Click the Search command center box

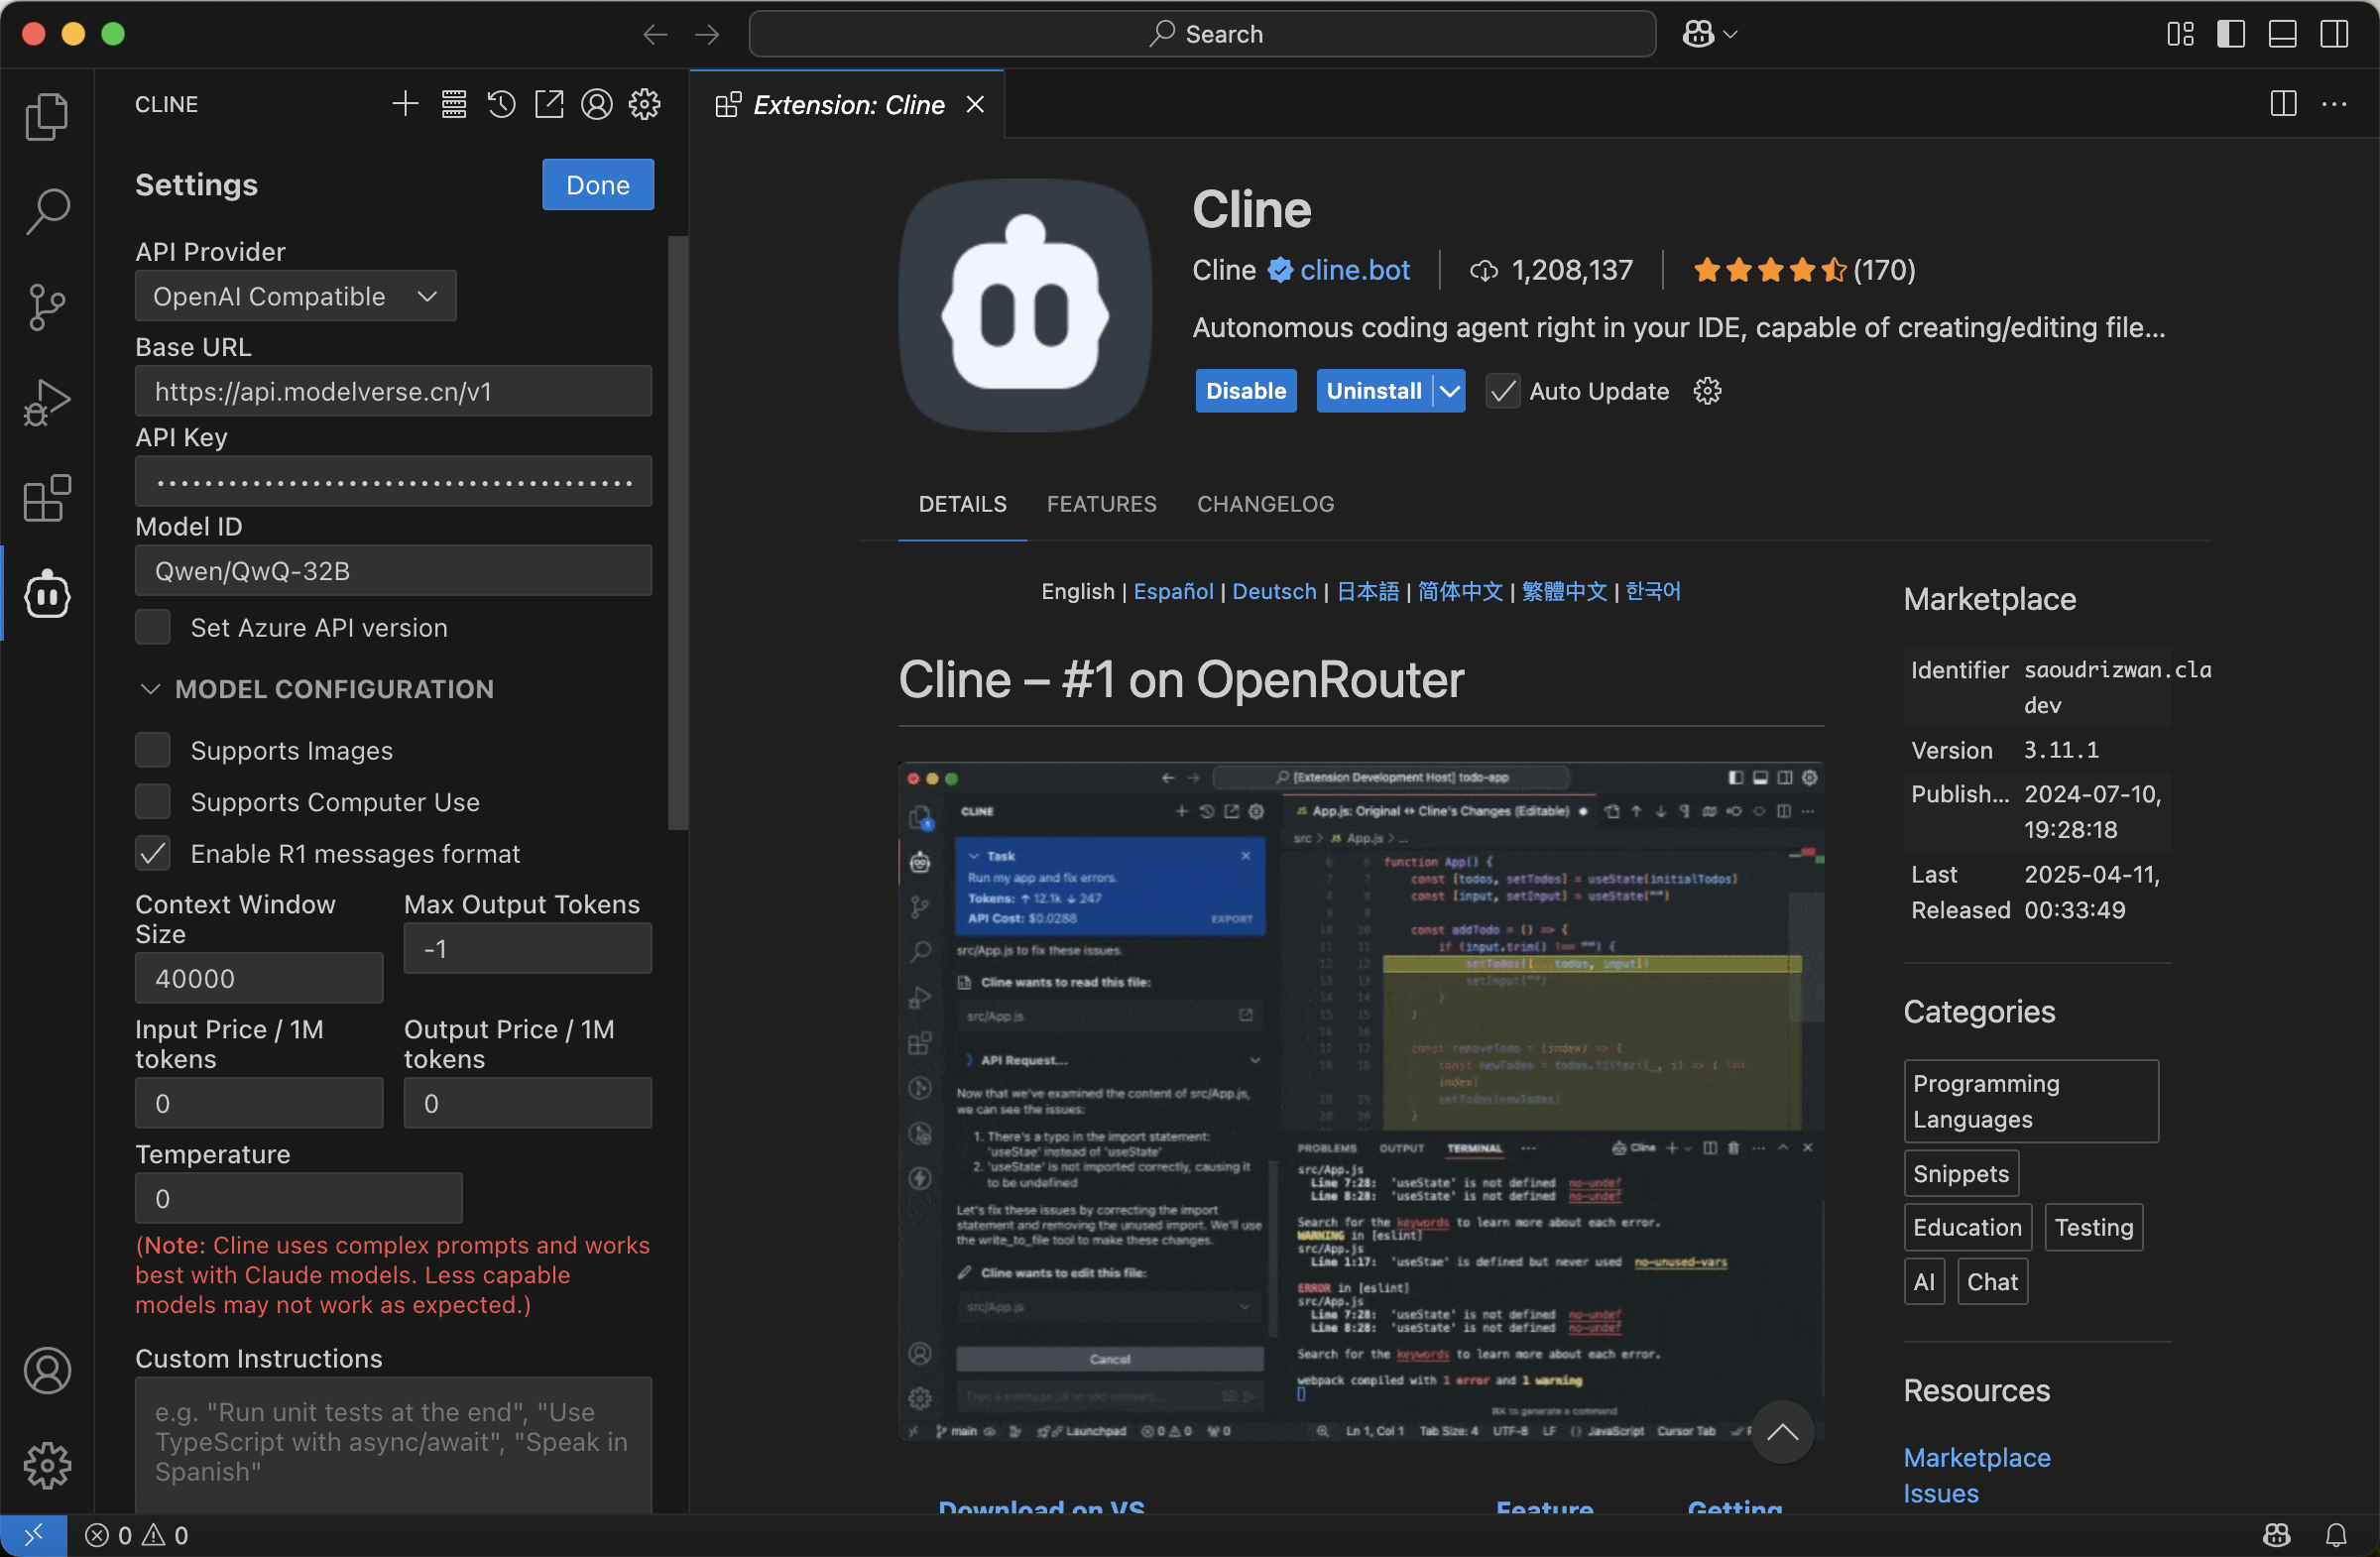(1202, 34)
